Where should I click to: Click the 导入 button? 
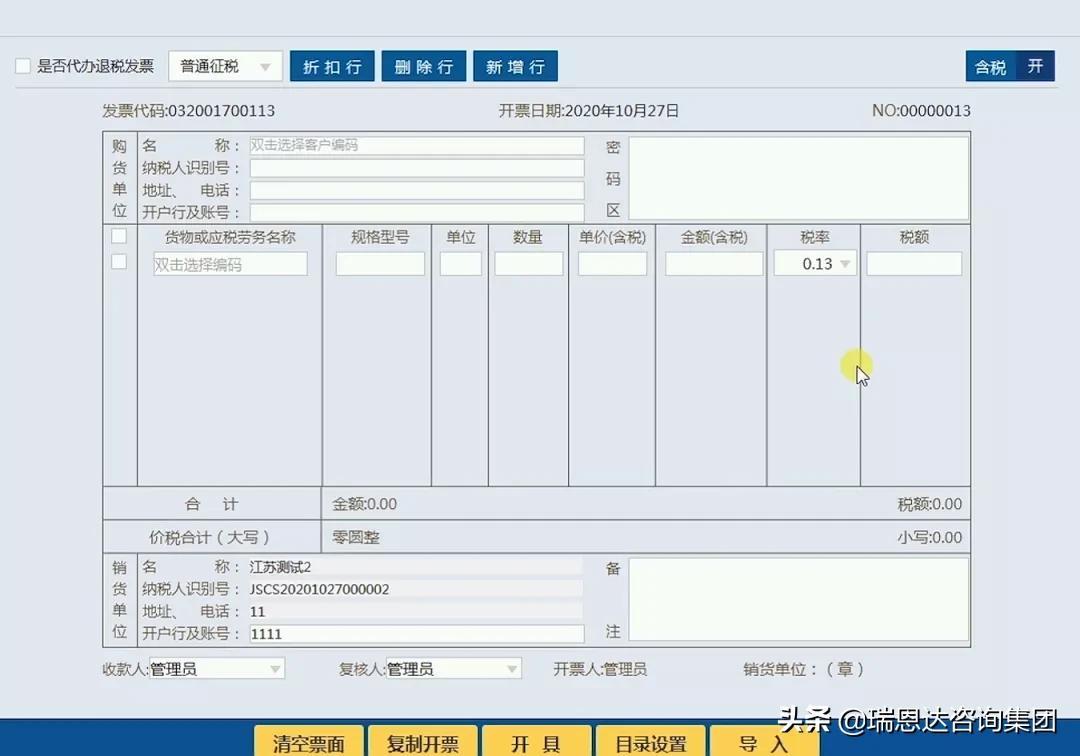tap(765, 742)
